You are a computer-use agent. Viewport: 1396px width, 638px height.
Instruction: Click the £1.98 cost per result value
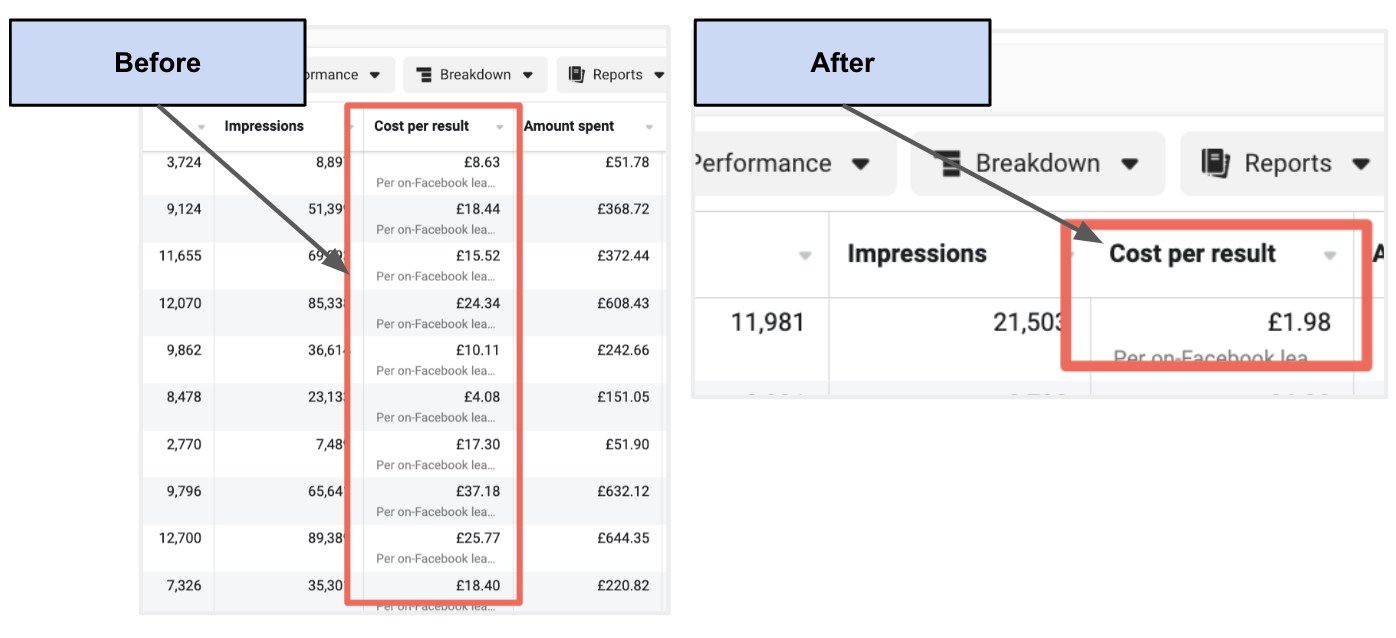pyautogui.click(x=1298, y=322)
